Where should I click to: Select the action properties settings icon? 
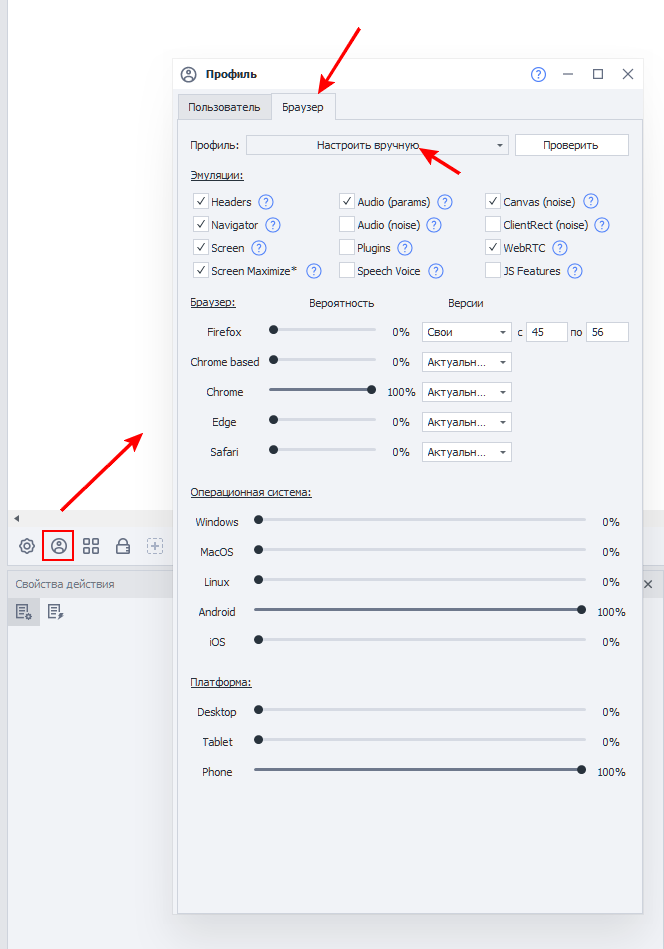(24, 611)
